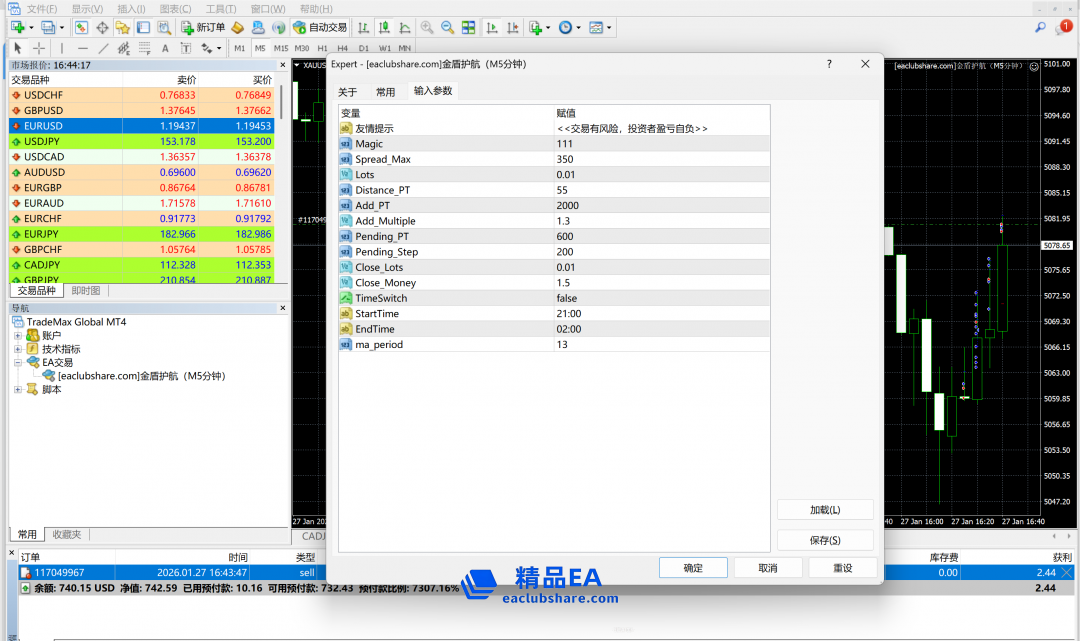Click the zoom out magnifier icon

click(x=447, y=28)
